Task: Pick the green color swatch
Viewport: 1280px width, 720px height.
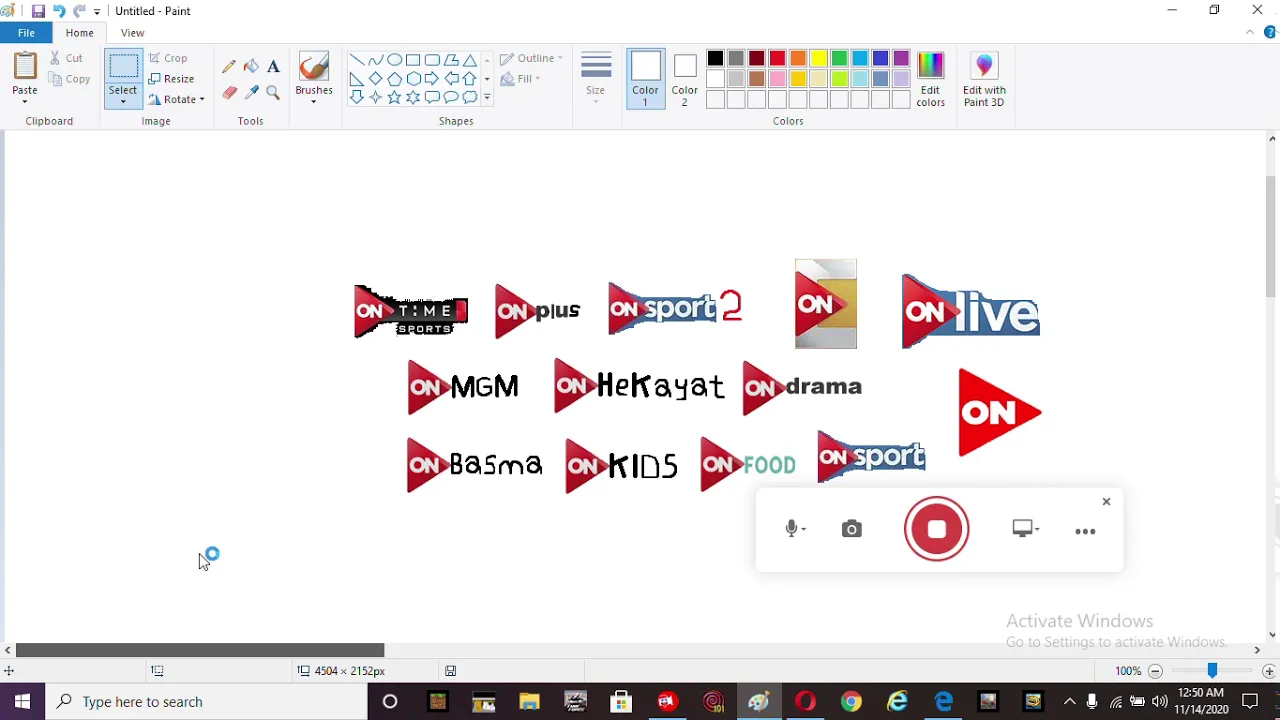Action: pyautogui.click(x=839, y=59)
